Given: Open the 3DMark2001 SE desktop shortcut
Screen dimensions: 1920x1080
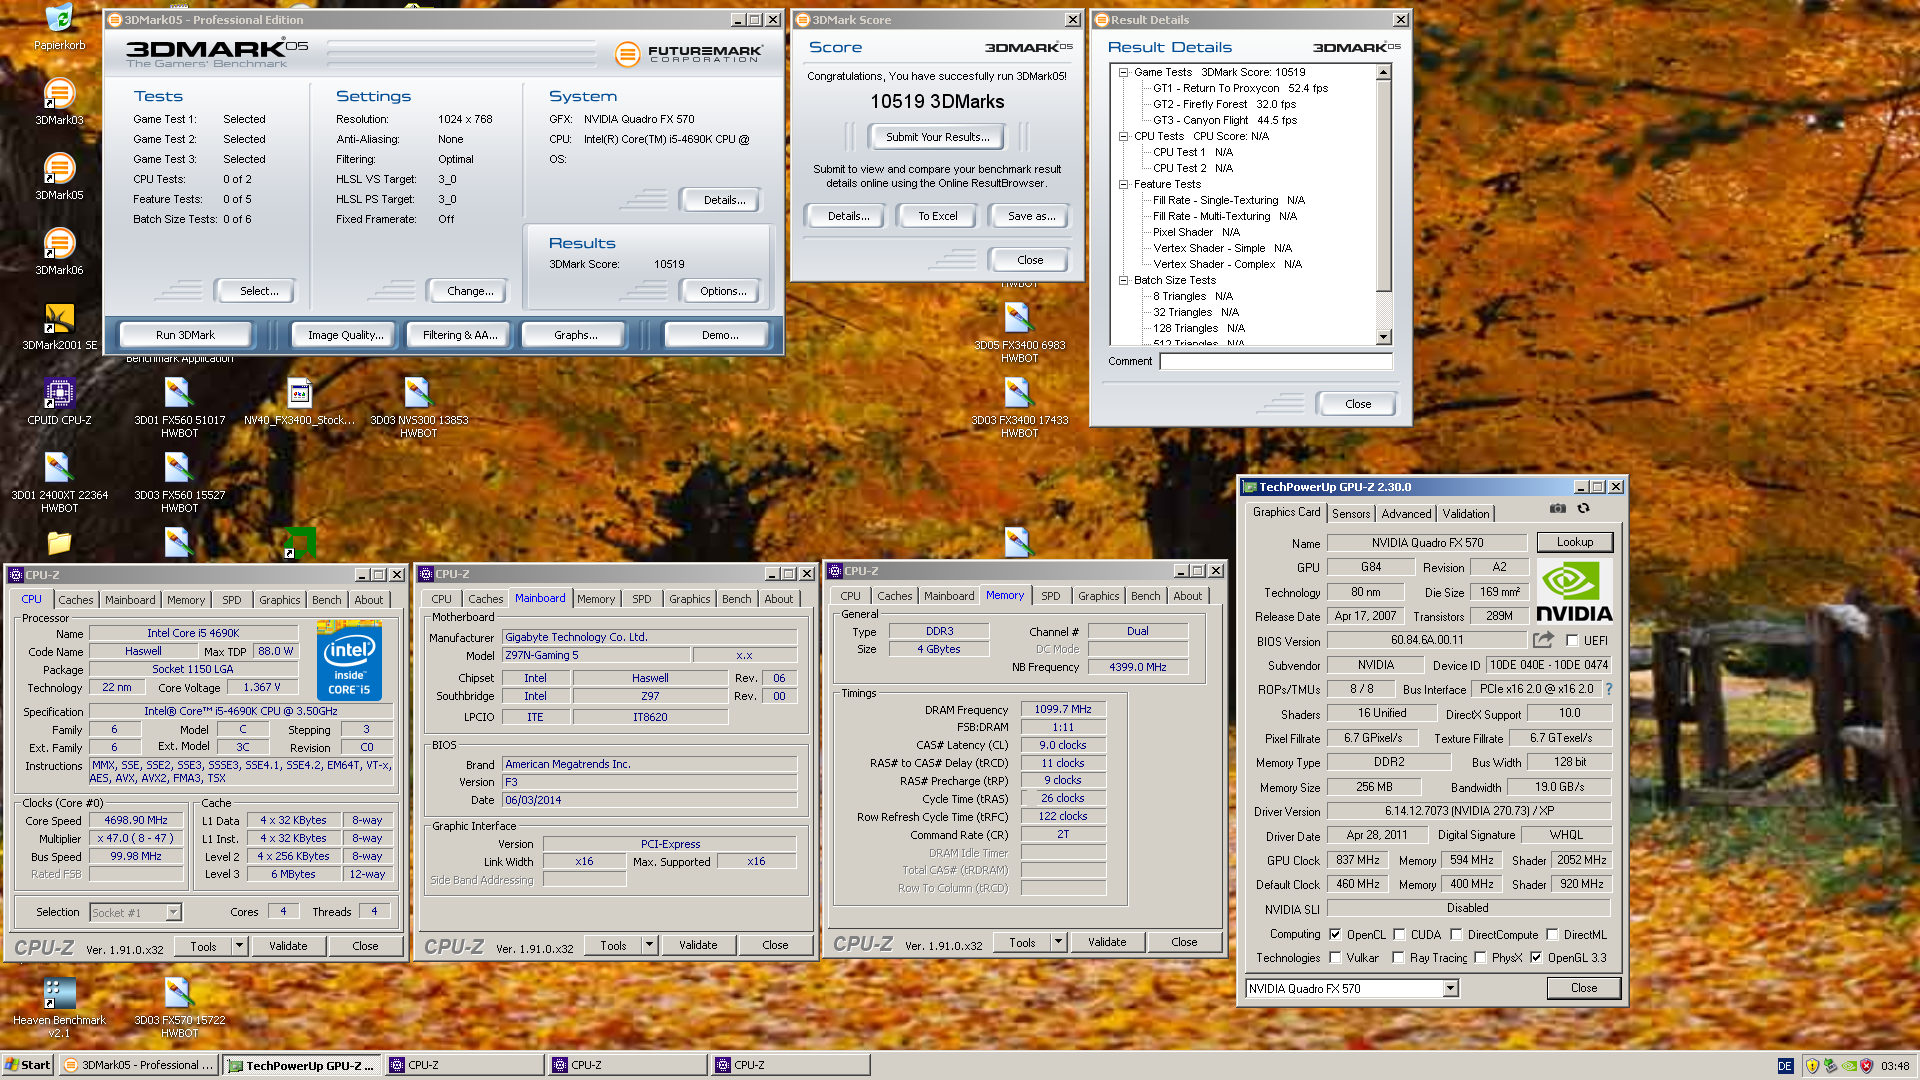Looking at the screenshot, I should (59, 326).
